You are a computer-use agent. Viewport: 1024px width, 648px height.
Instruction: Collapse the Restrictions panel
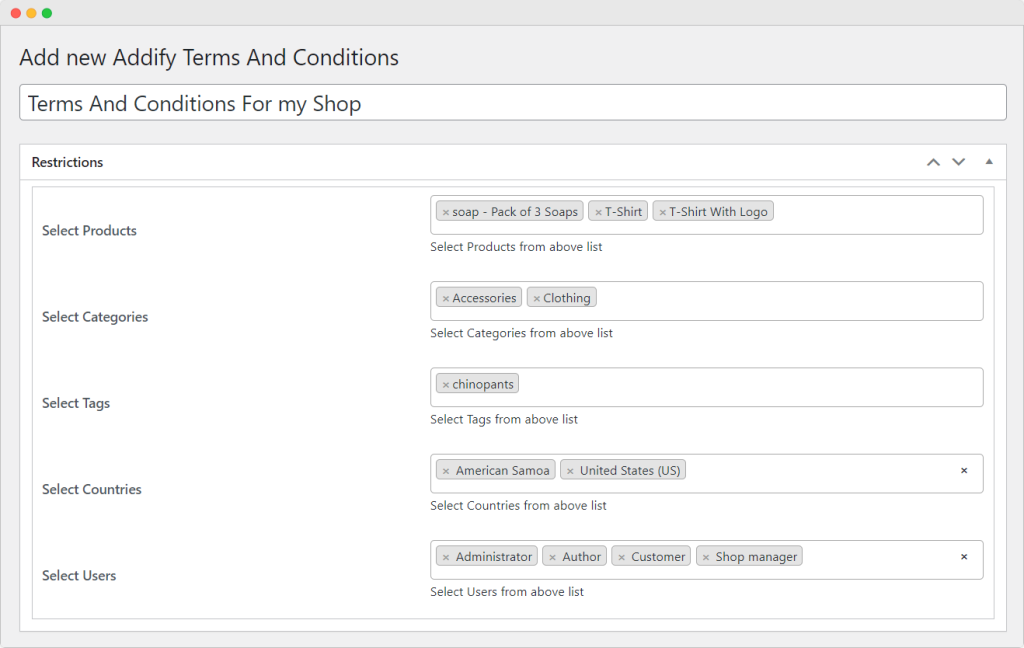pos(989,162)
